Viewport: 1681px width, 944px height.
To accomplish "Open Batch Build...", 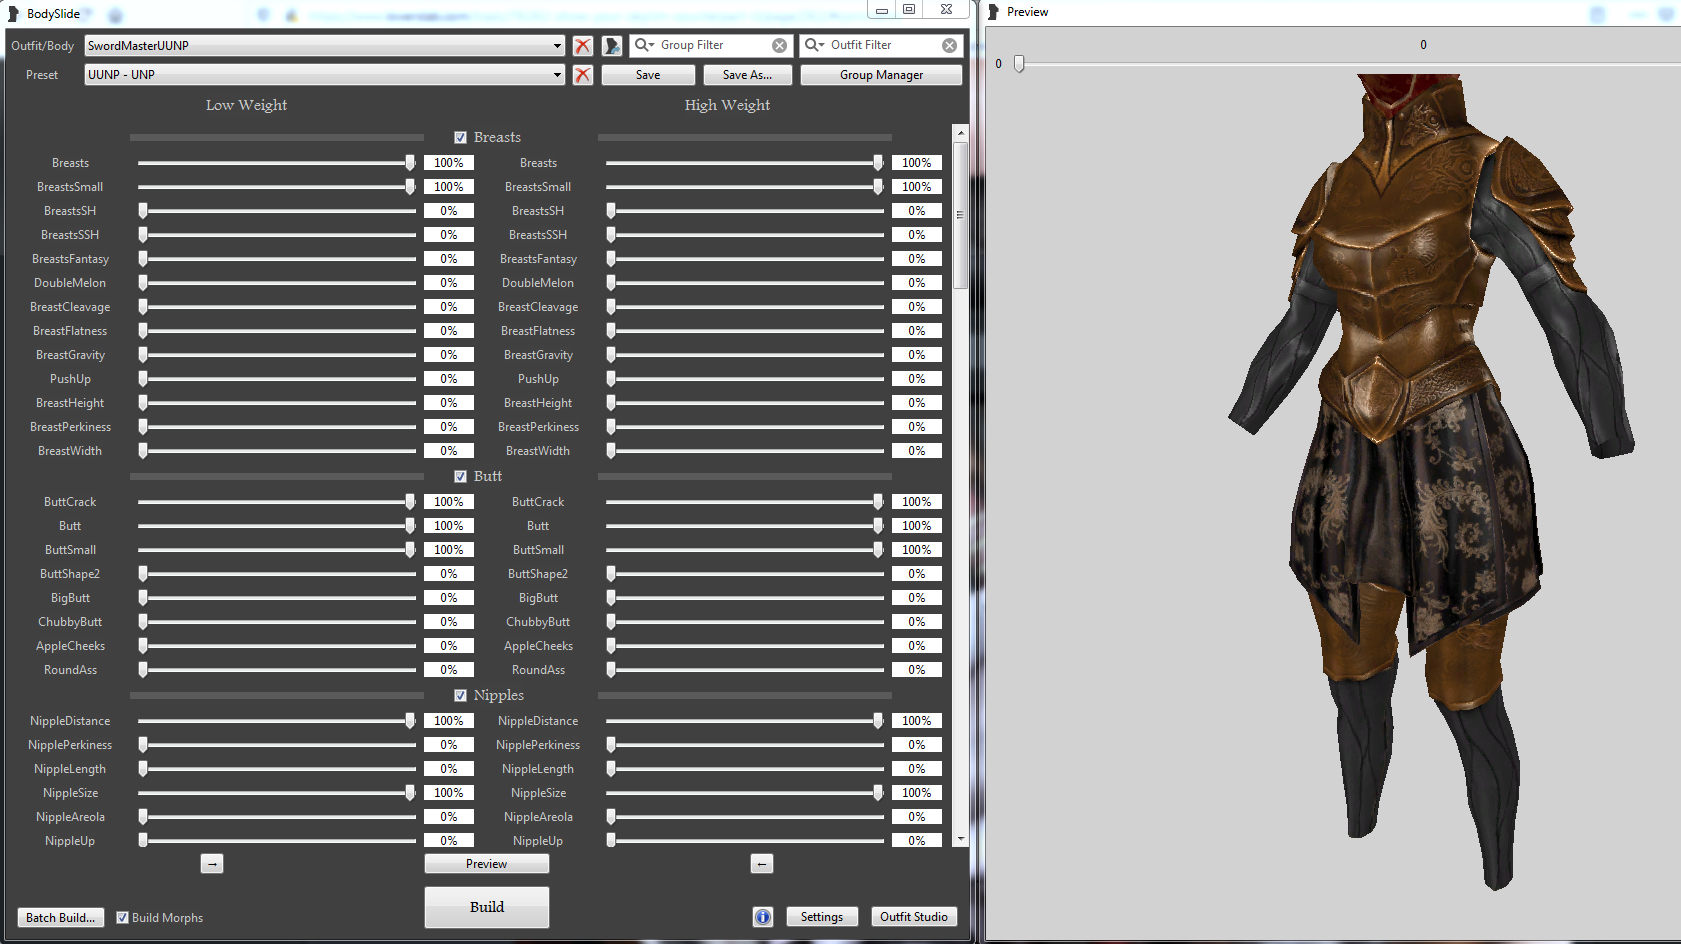I will 60,918.
